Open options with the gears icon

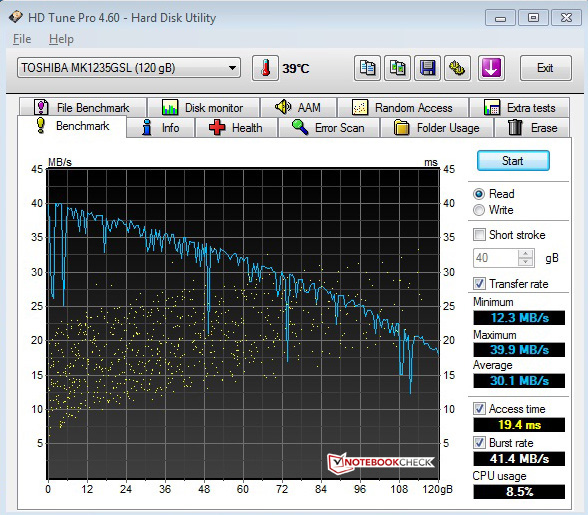[457, 68]
